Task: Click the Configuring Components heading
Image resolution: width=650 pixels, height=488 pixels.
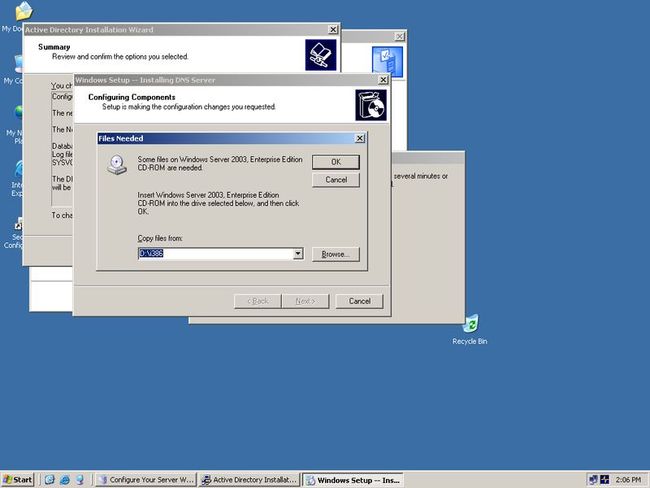Action: pos(131,97)
